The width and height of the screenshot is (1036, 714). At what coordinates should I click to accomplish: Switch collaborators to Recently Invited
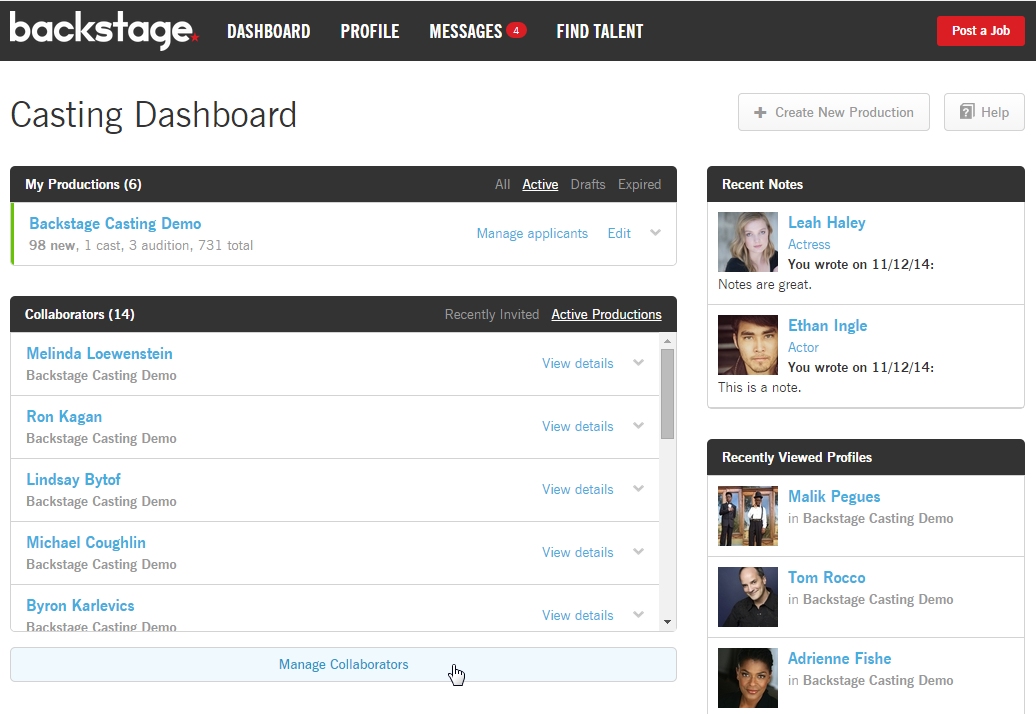point(492,314)
